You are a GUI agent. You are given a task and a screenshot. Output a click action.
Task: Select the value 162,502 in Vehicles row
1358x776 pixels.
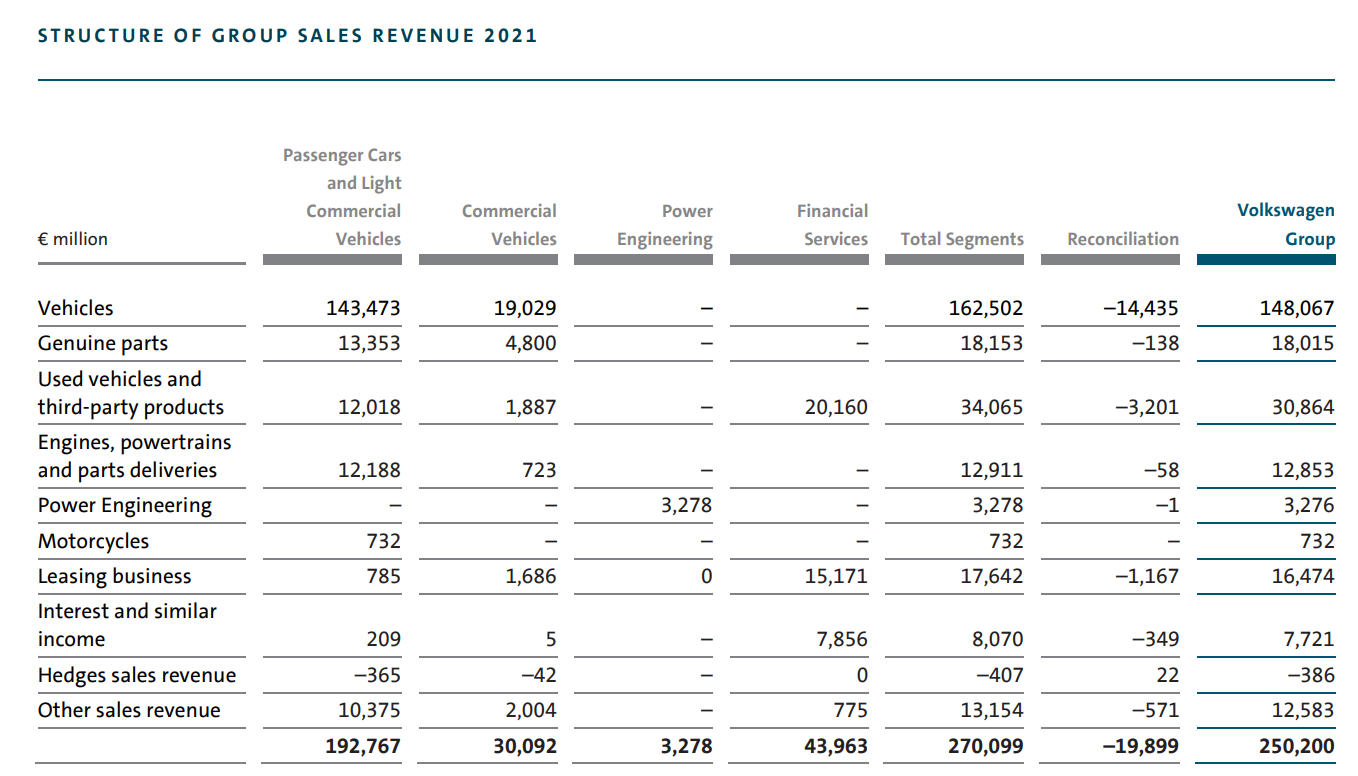point(986,308)
